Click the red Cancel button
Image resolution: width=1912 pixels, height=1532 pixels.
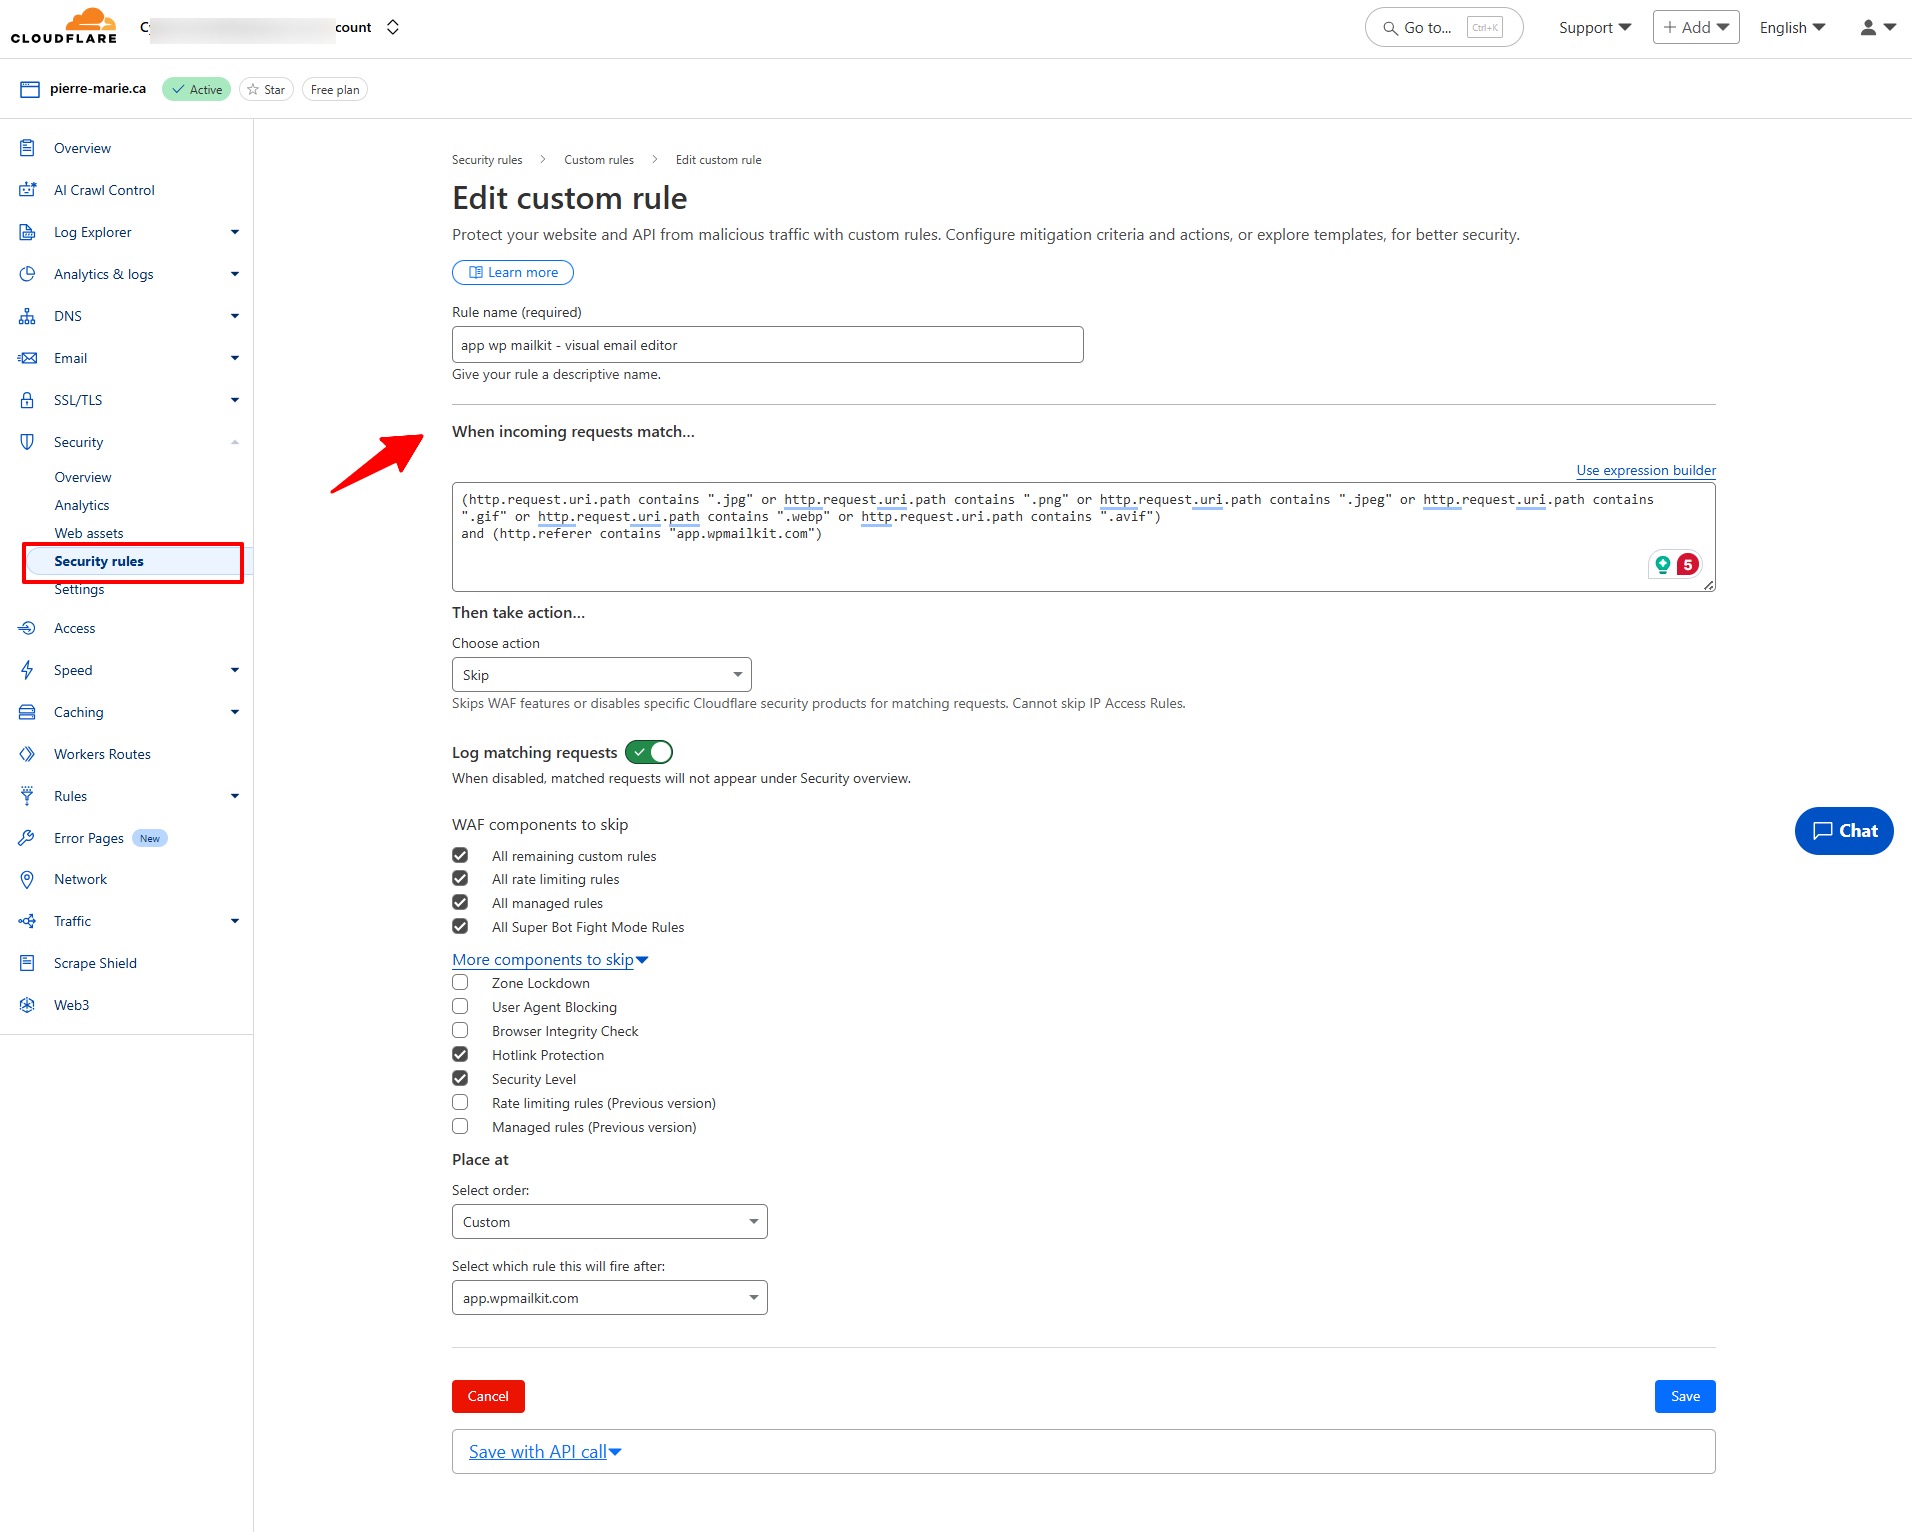488,1396
